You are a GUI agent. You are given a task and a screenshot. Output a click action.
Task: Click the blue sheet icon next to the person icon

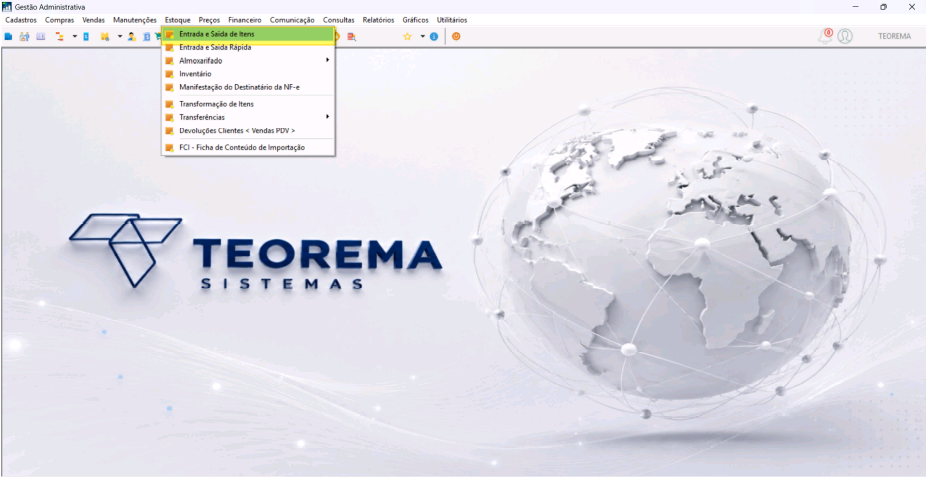click(x=146, y=37)
